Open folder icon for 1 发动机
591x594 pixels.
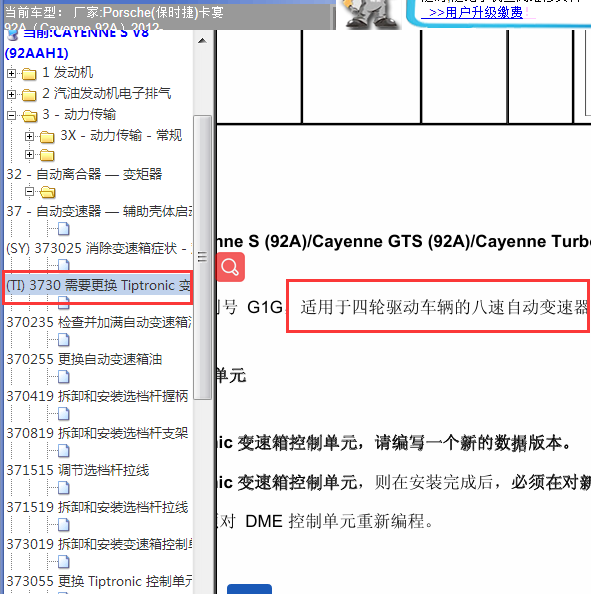click(x=29, y=73)
